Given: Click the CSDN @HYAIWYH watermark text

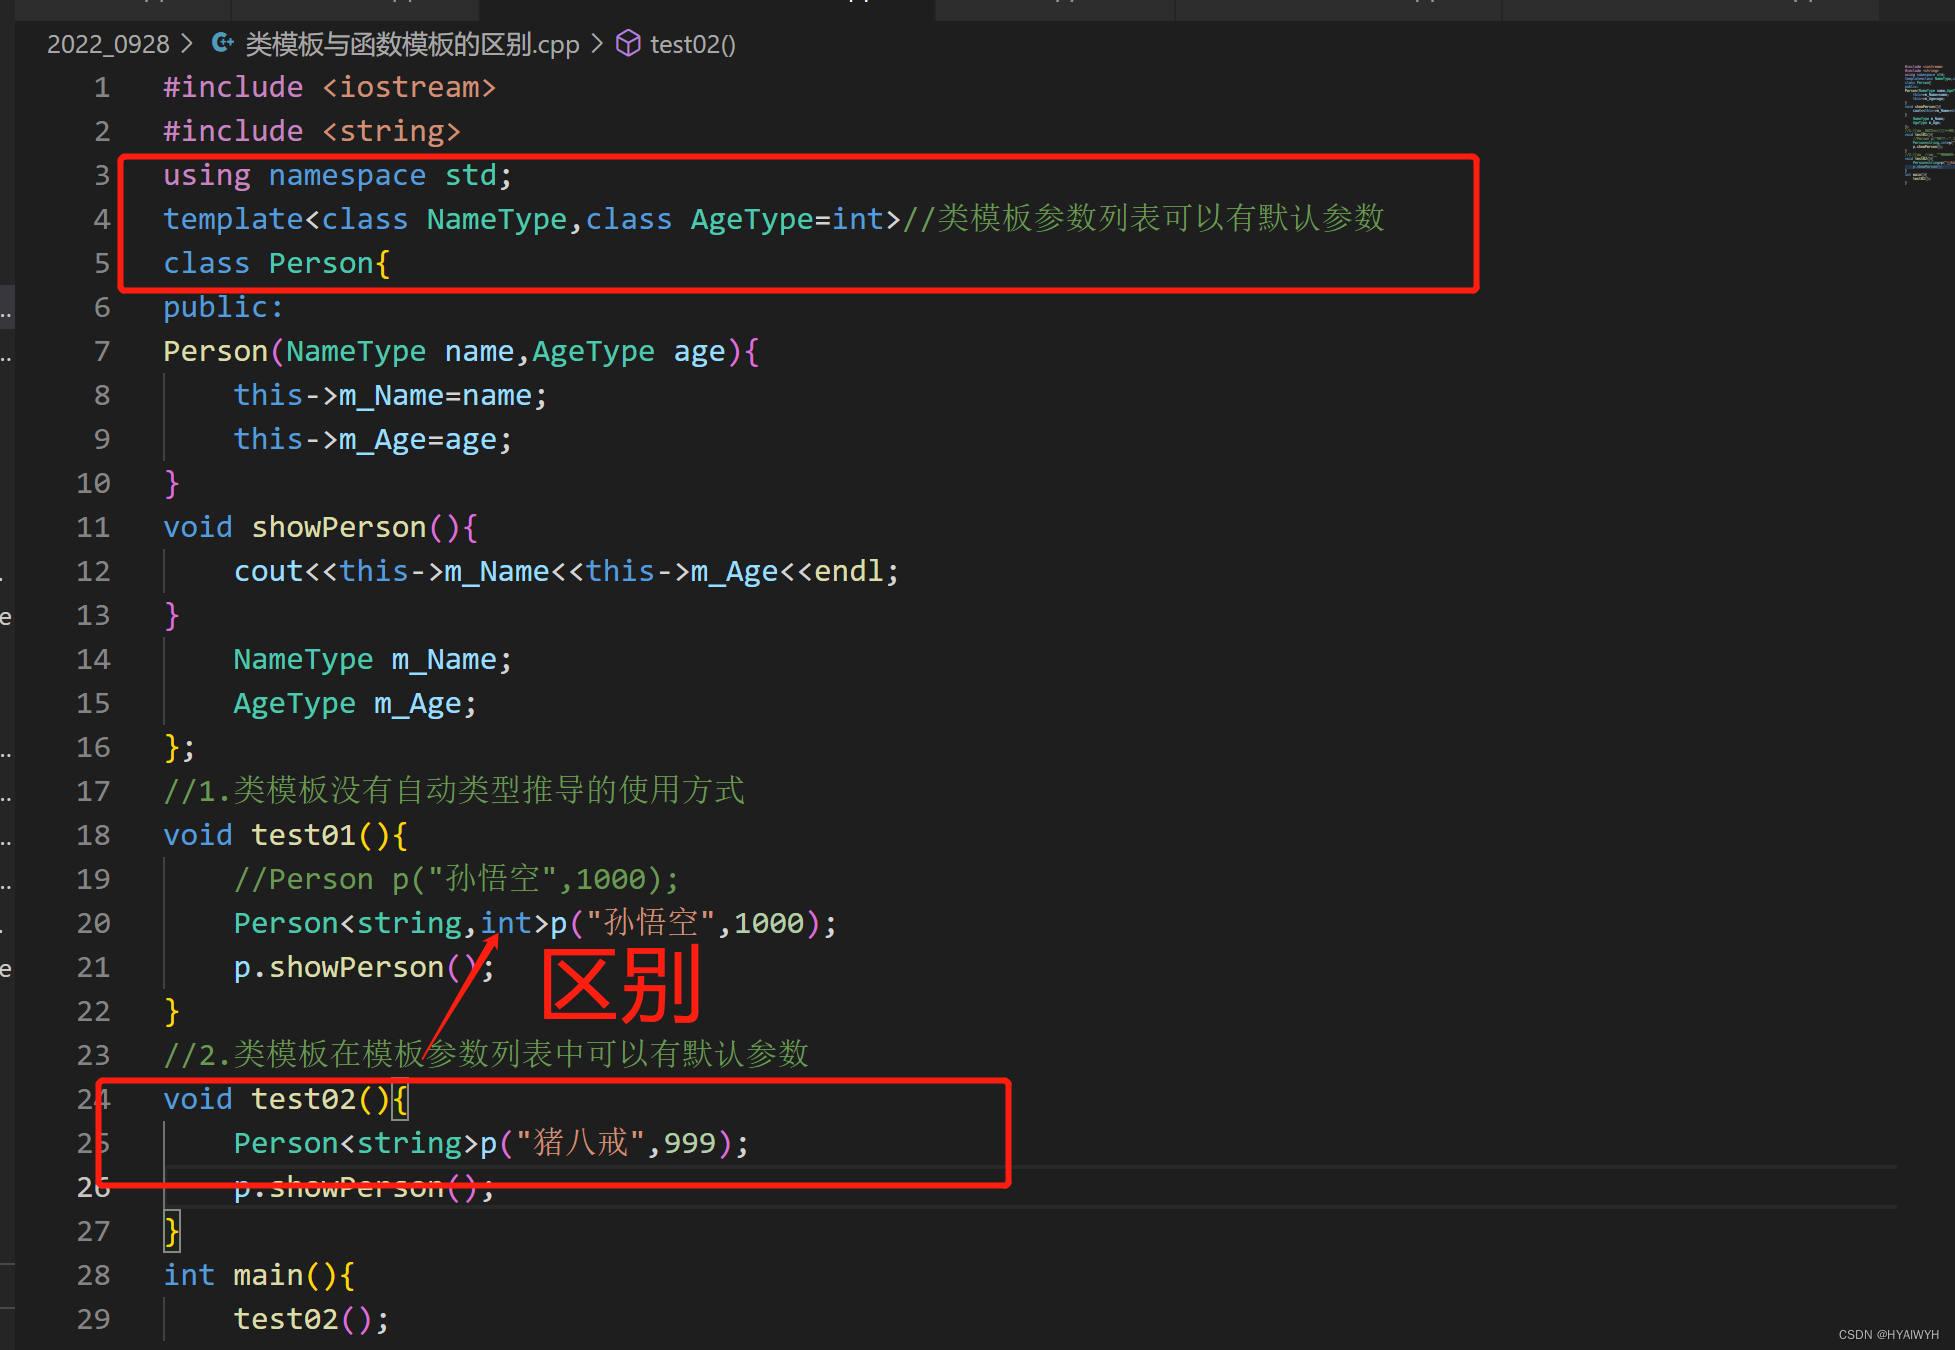Looking at the screenshot, I should (1888, 1334).
